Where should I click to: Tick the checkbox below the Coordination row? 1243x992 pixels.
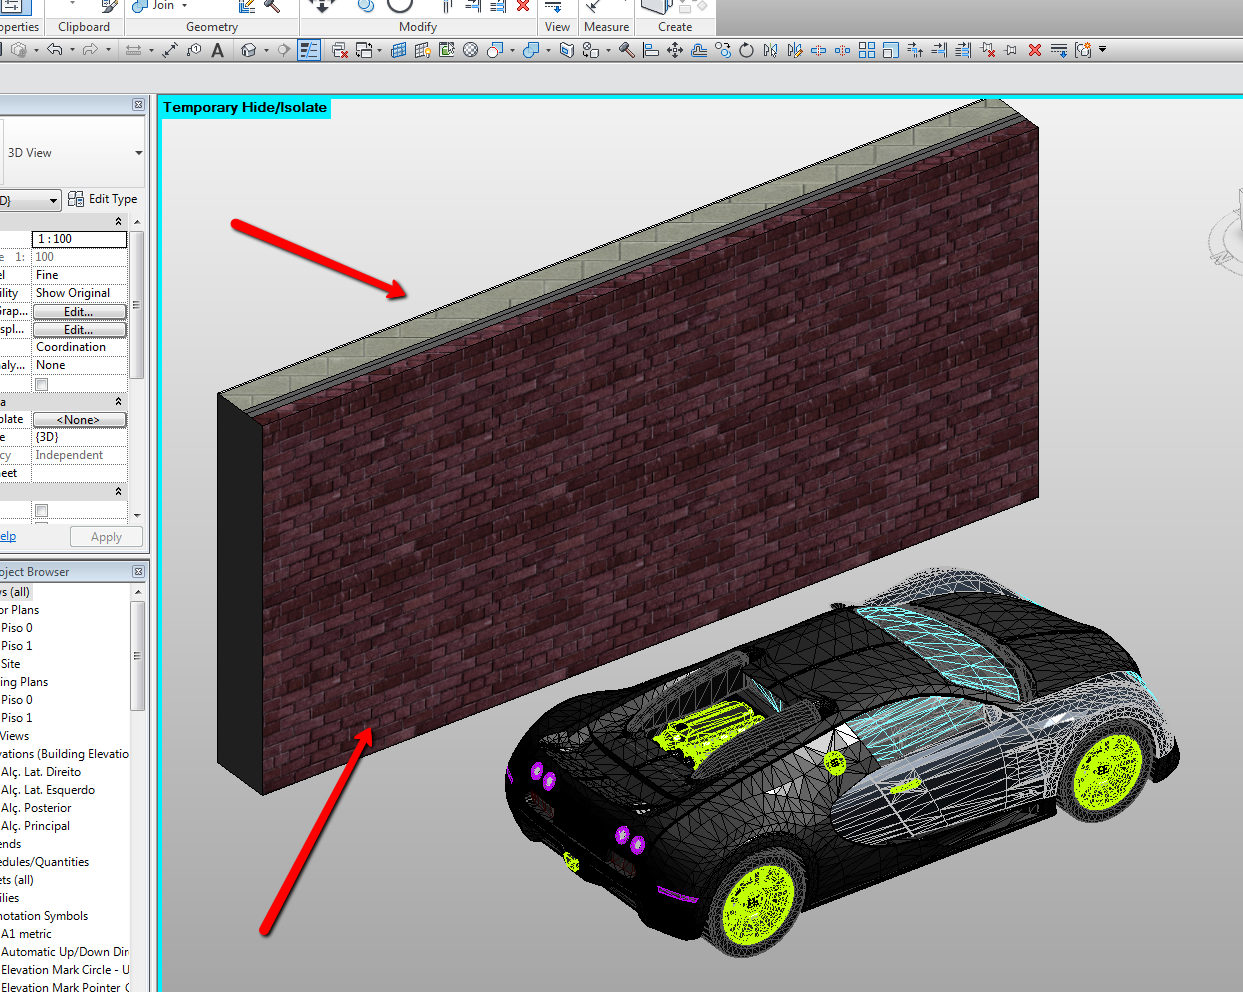tap(42, 385)
